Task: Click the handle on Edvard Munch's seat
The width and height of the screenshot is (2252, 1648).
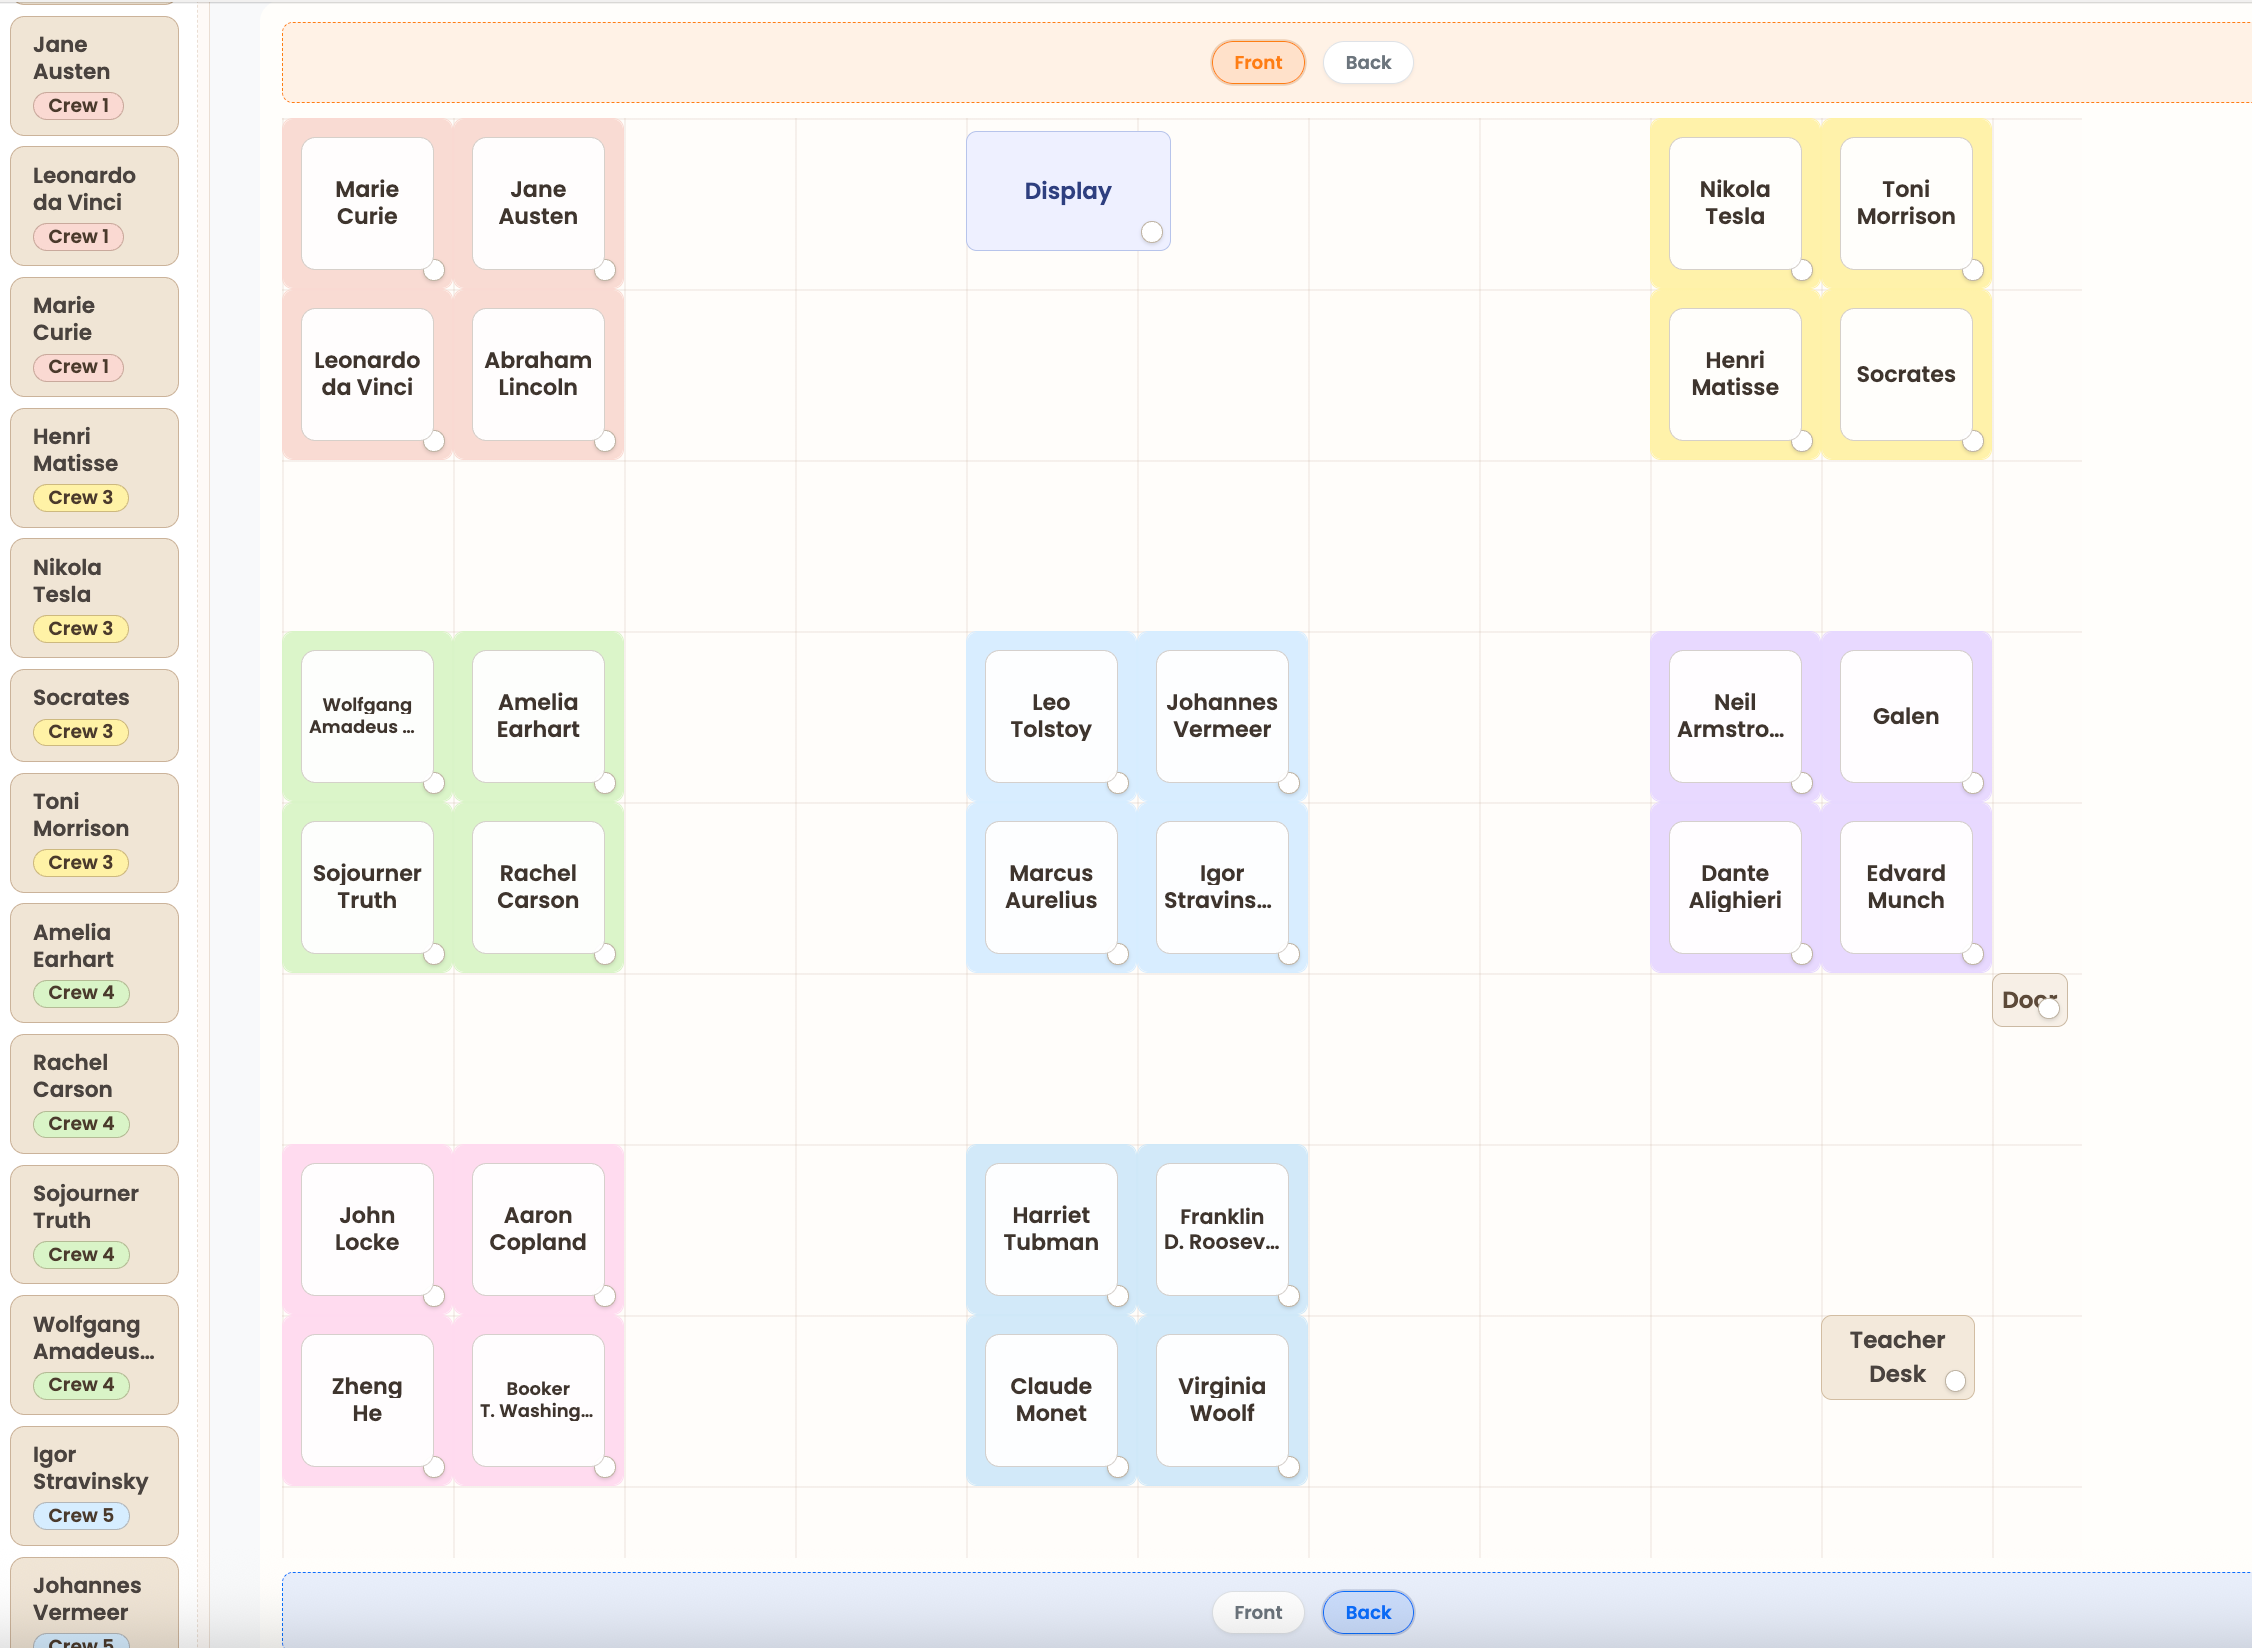Action: (1974, 955)
